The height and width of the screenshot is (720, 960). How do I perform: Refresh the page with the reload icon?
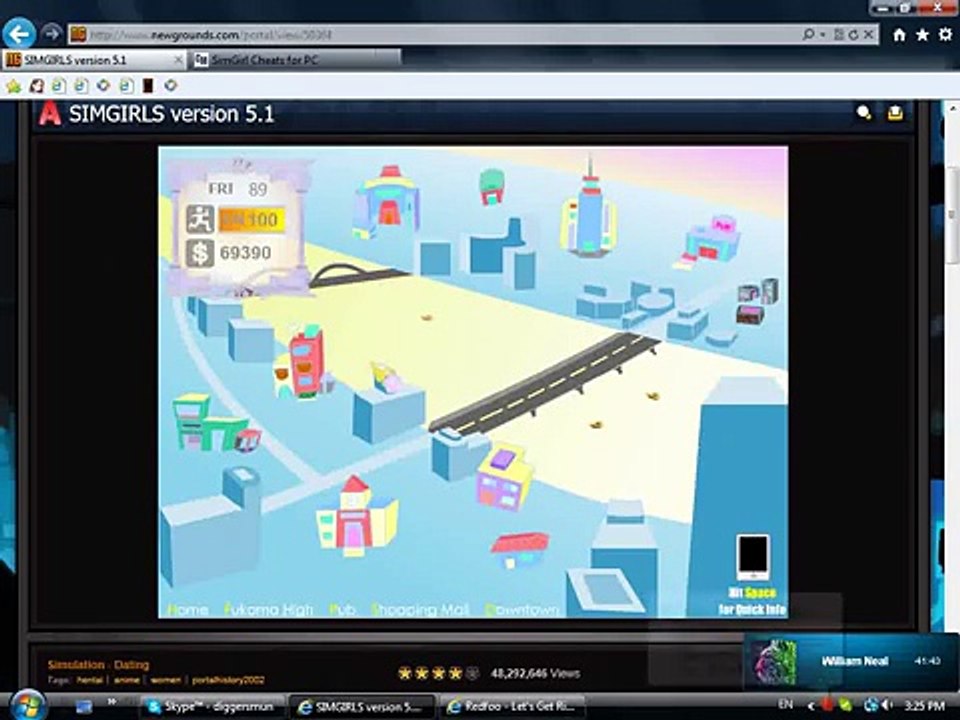853,34
